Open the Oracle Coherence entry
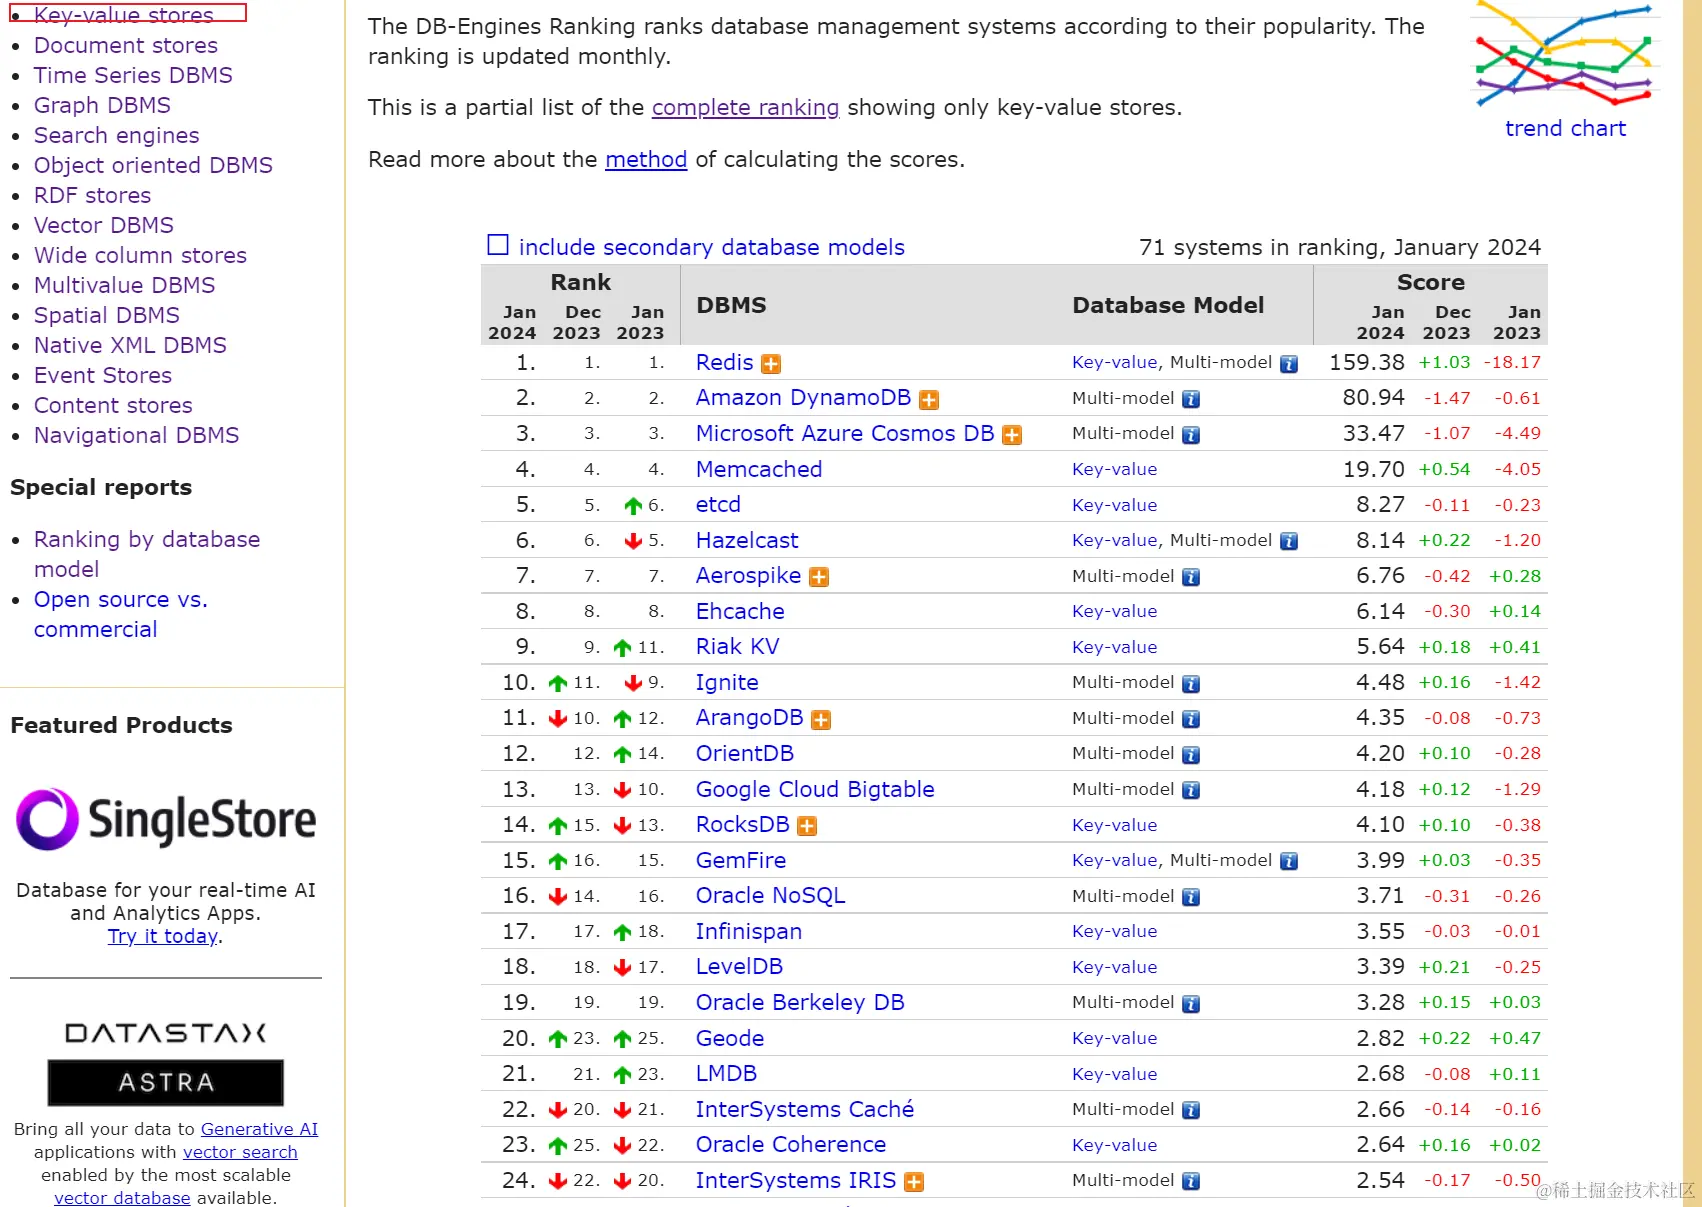This screenshot has height=1207, width=1702. [x=791, y=1145]
